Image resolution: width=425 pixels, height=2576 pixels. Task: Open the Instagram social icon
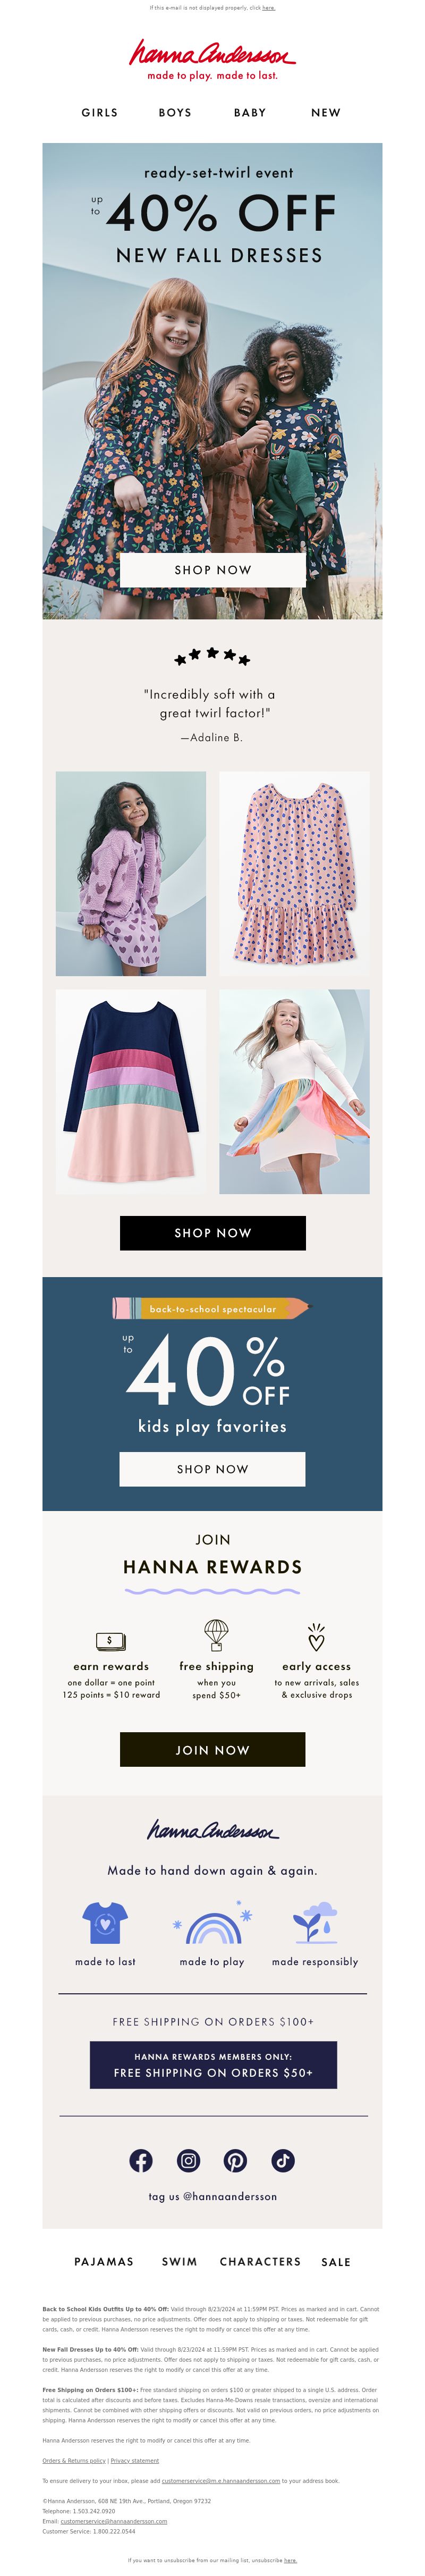pos(188,2160)
